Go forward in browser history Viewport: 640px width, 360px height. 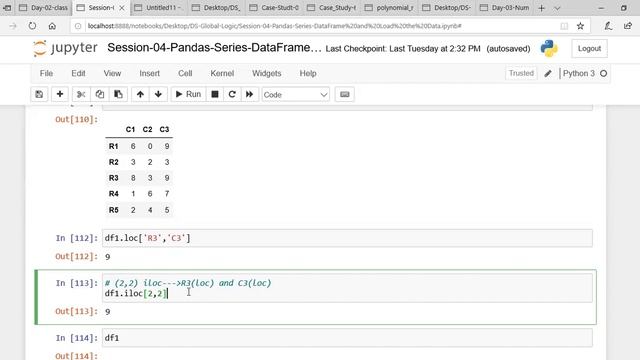pyautogui.click(x=13, y=26)
